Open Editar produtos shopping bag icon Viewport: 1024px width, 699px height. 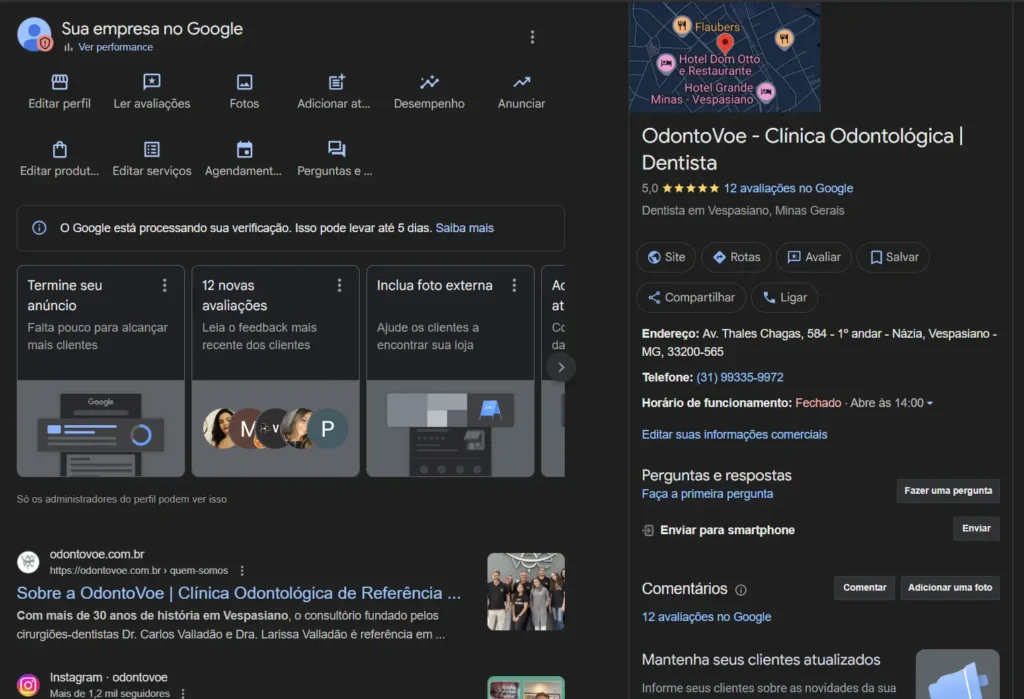click(59, 149)
